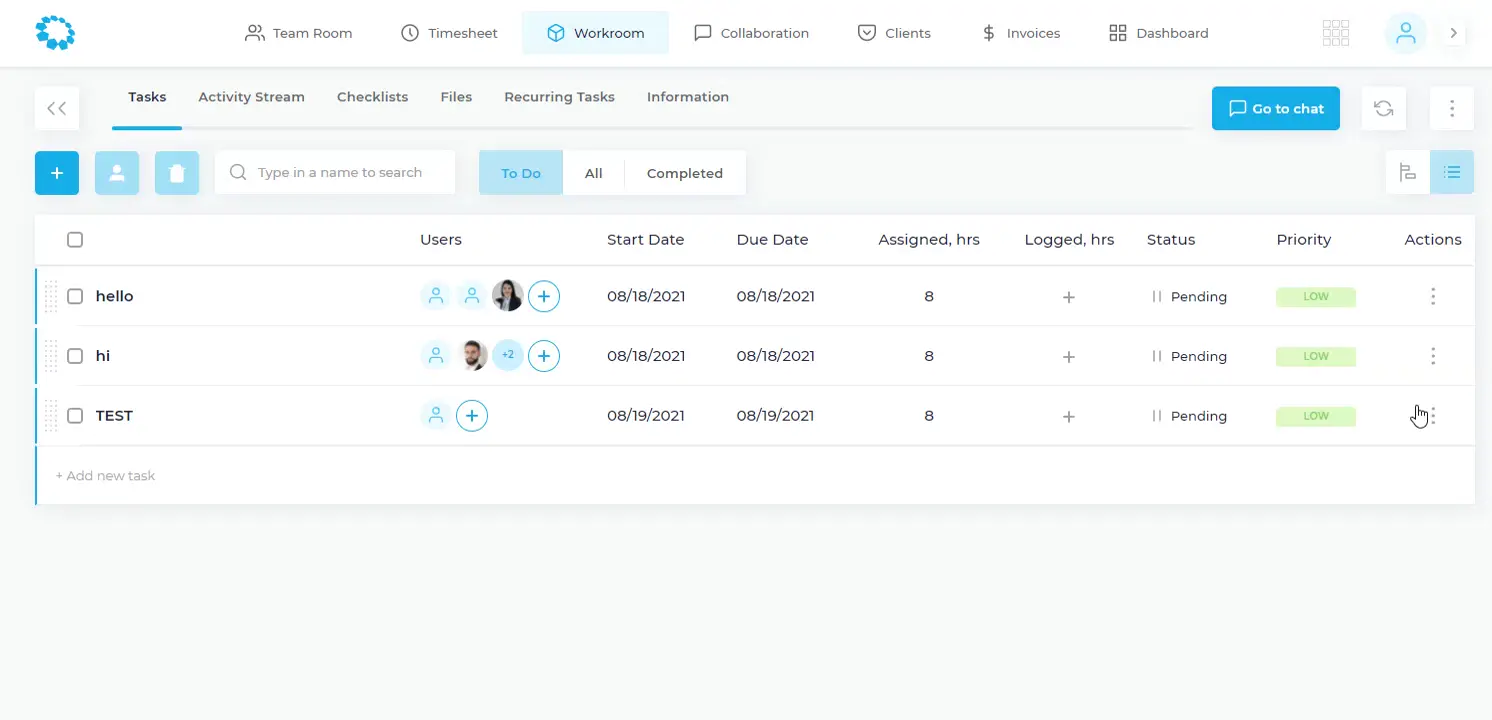Open the Activity Stream tab
1492x720 pixels.
coord(251,97)
